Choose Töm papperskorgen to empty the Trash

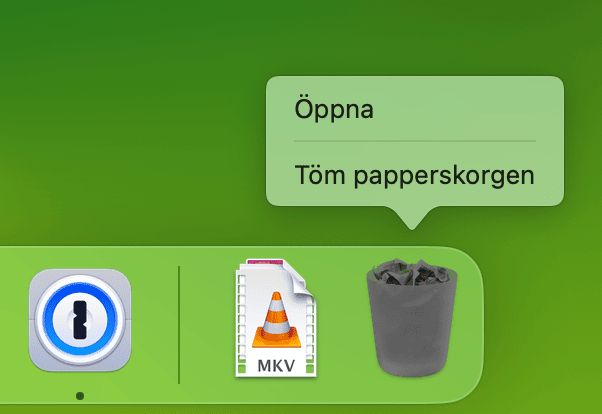coord(414,175)
